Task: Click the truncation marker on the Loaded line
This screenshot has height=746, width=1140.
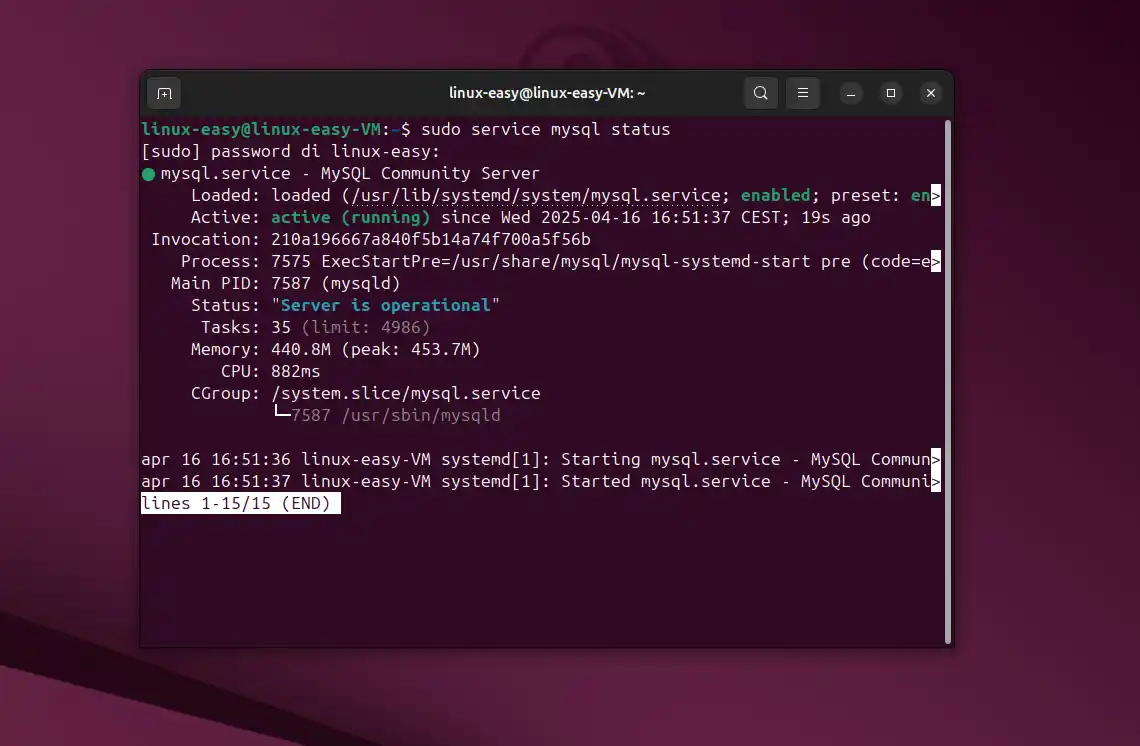Action: tap(936, 196)
